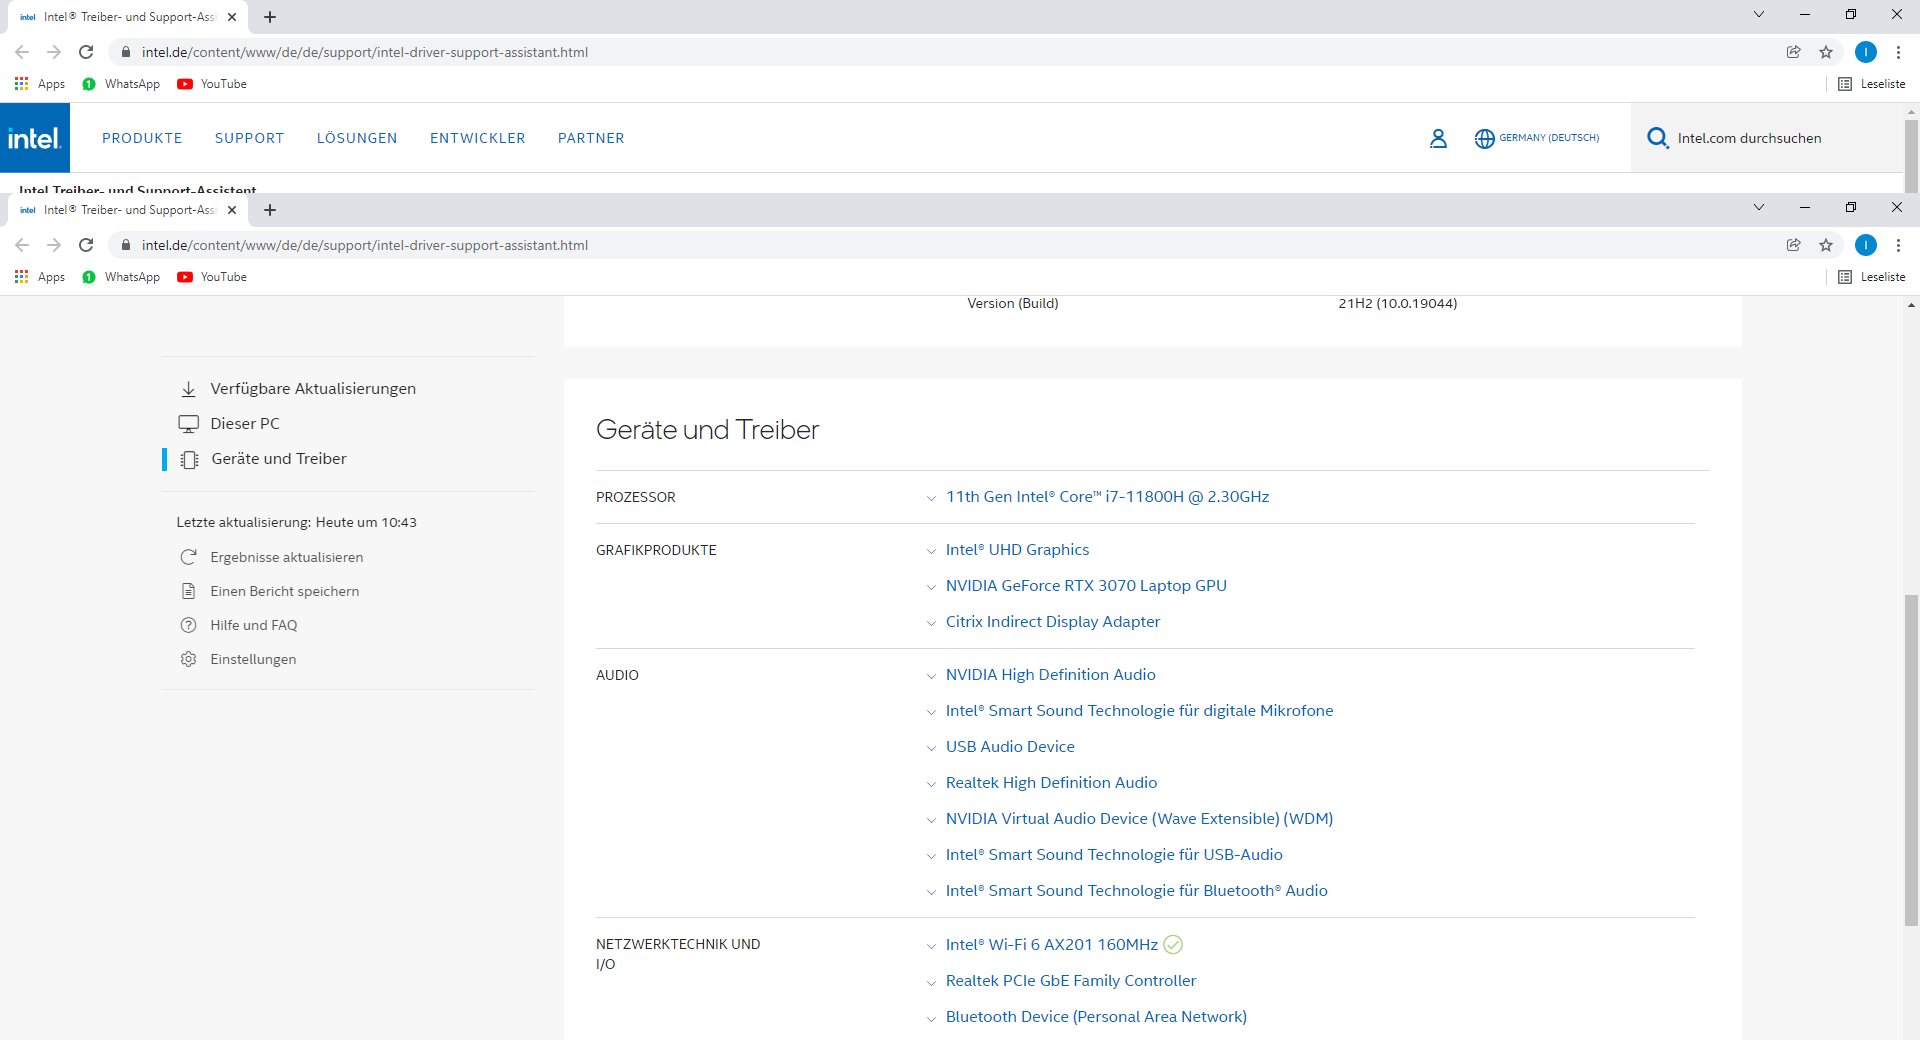
Task: Click the Intel logo in the header
Action: click(x=35, y=138)
